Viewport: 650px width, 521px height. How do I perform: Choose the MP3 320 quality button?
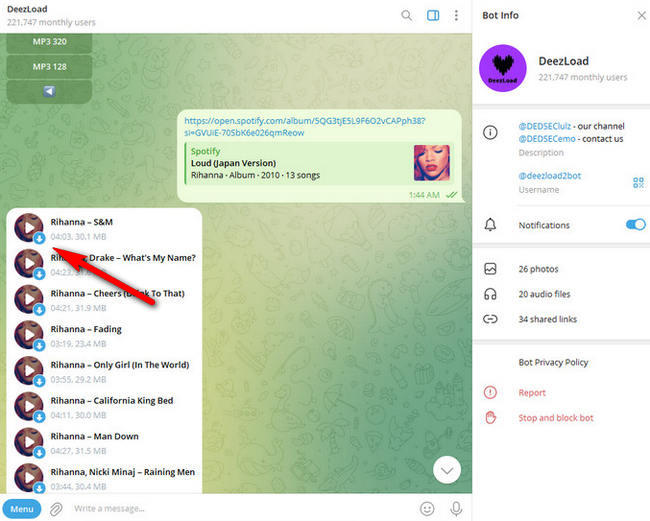[49, 42]
